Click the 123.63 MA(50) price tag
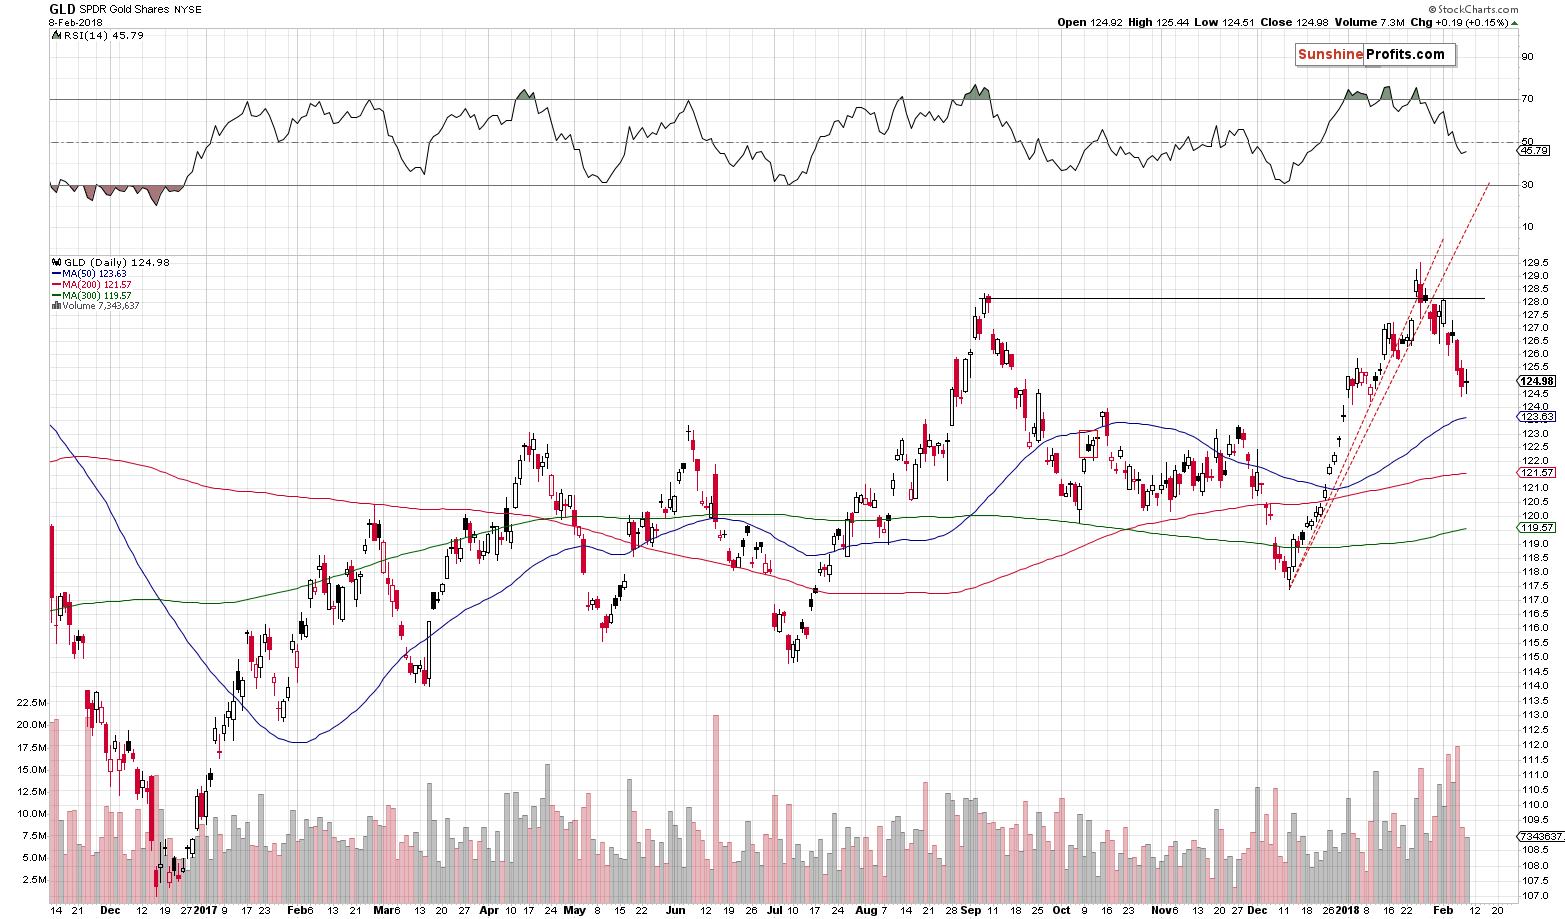The image size is (1565, 919). 1537,417
